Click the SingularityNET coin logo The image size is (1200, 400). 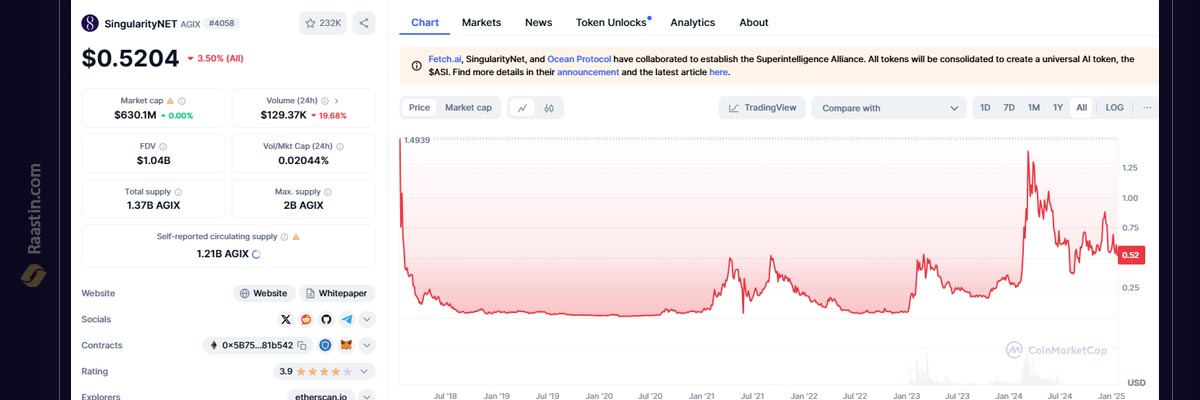click(90, 22)
